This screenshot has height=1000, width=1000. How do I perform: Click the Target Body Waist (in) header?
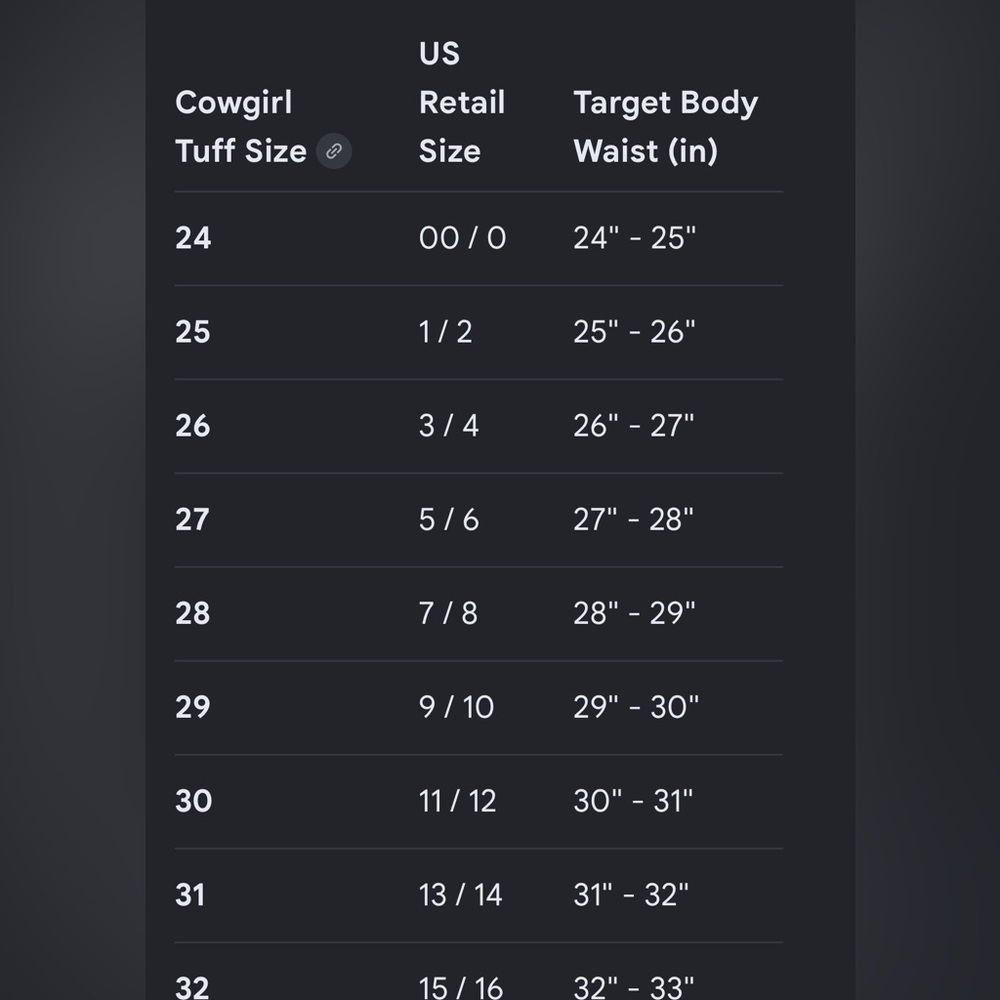(666, 127)
